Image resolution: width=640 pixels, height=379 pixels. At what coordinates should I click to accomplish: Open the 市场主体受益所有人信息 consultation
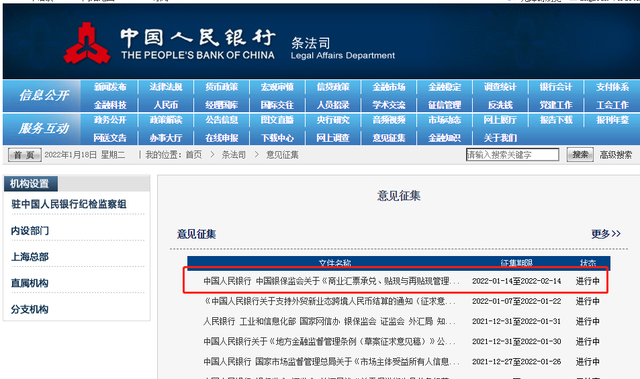point(331,361)
